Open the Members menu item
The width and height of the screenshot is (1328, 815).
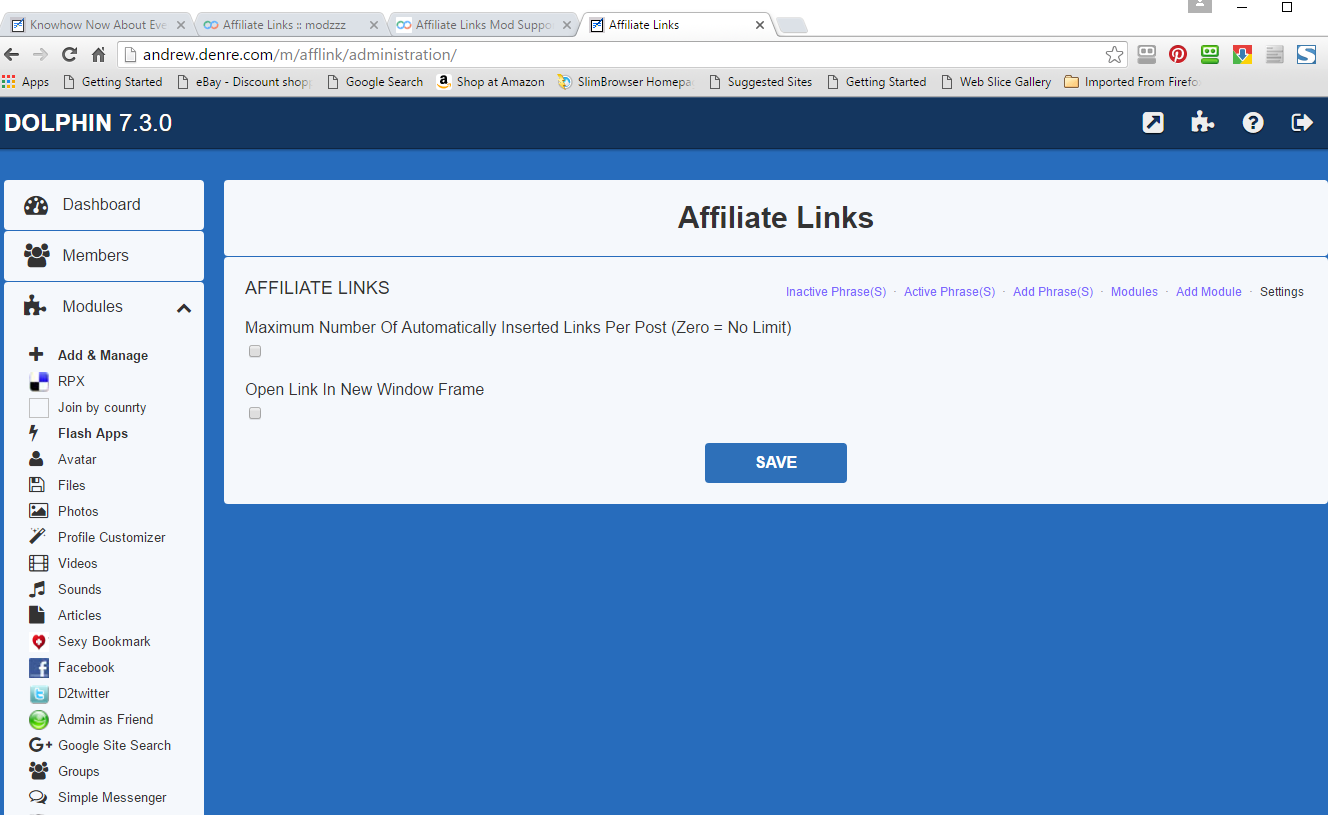(104, 256)
